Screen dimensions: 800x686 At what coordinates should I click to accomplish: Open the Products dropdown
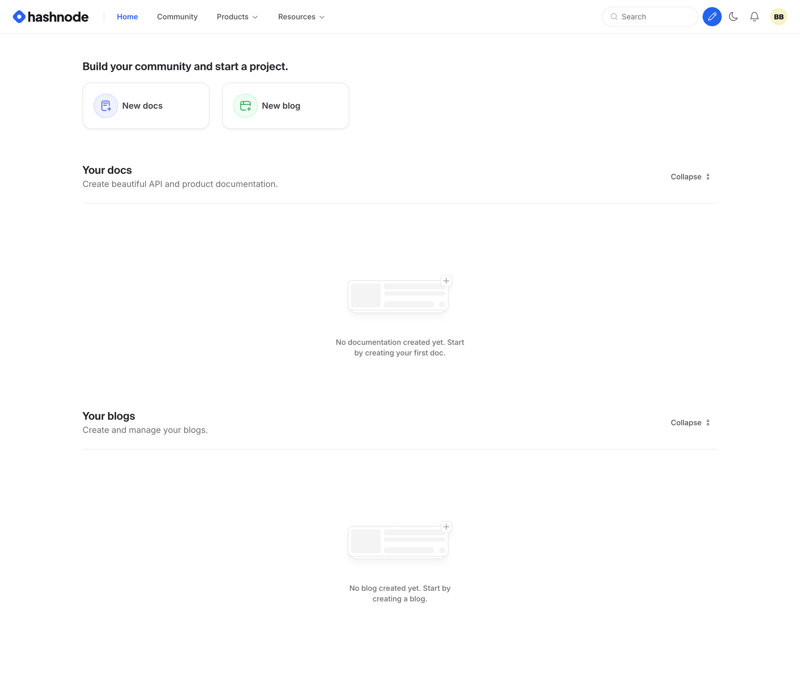pos(236,16)
